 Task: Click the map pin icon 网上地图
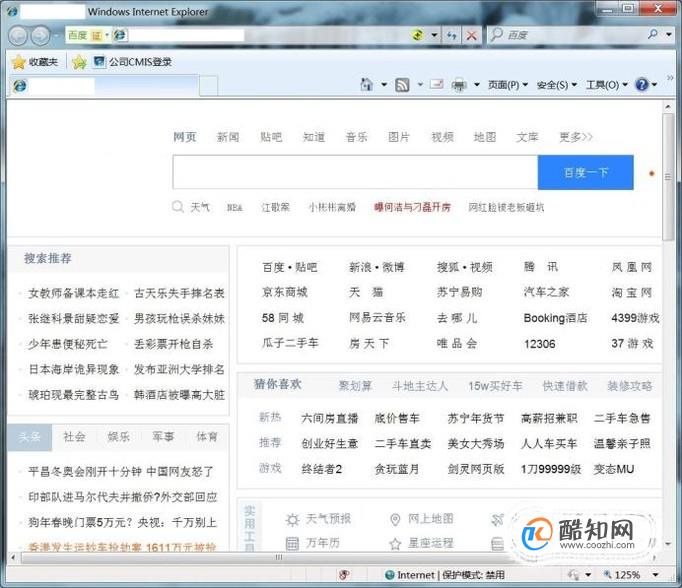click(x=395, y=519)
